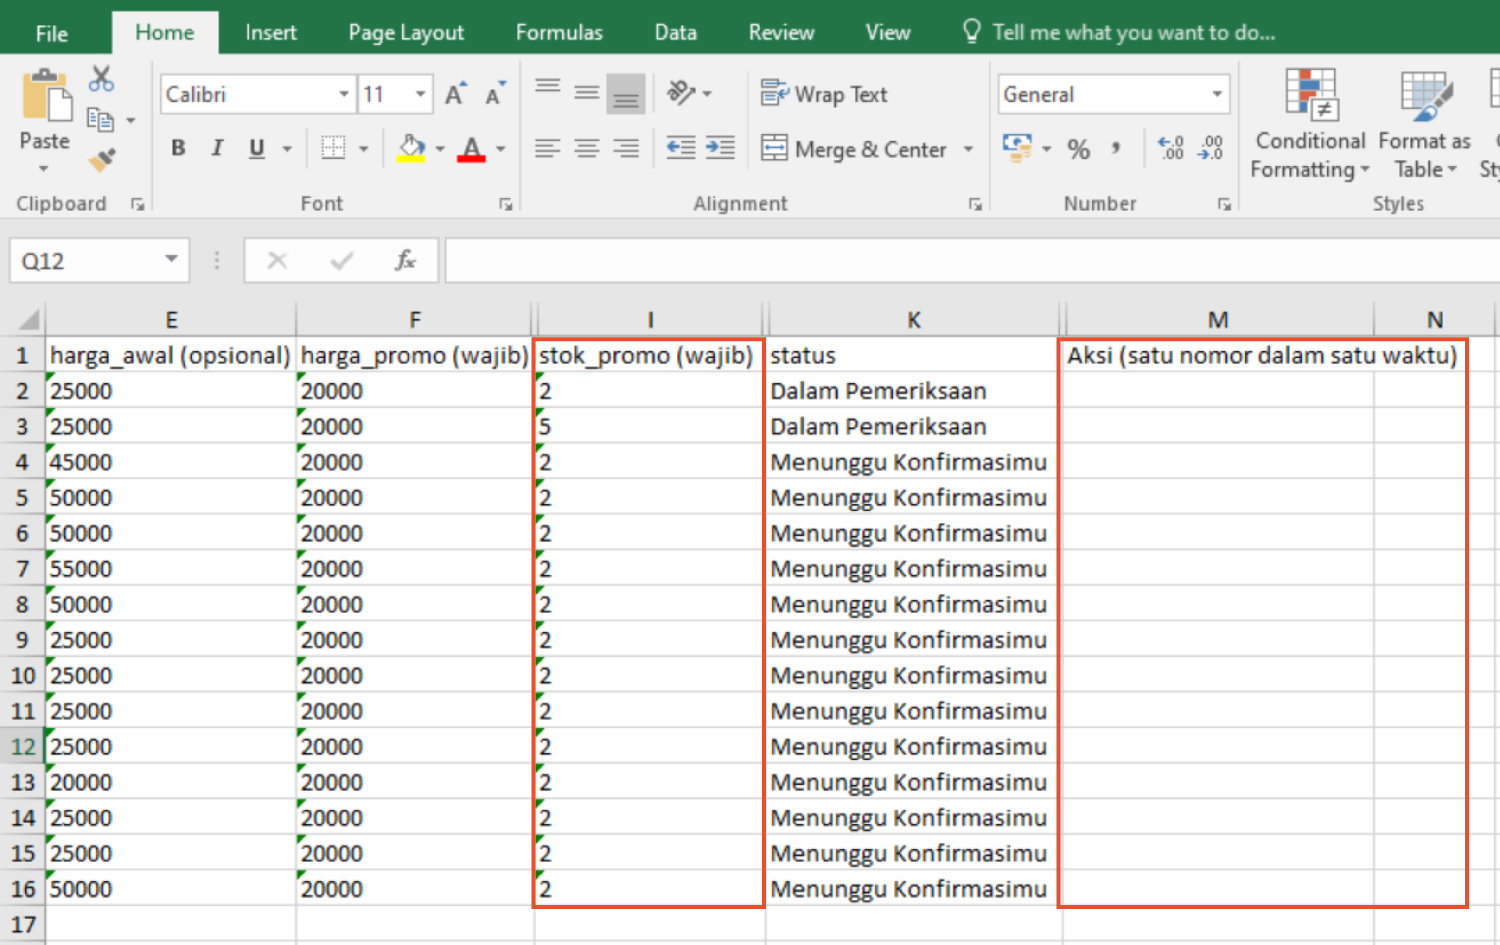This screenshot has width=1500, height=945.
Task: Click the Increase Indent icon
Action: click(720, 148)
